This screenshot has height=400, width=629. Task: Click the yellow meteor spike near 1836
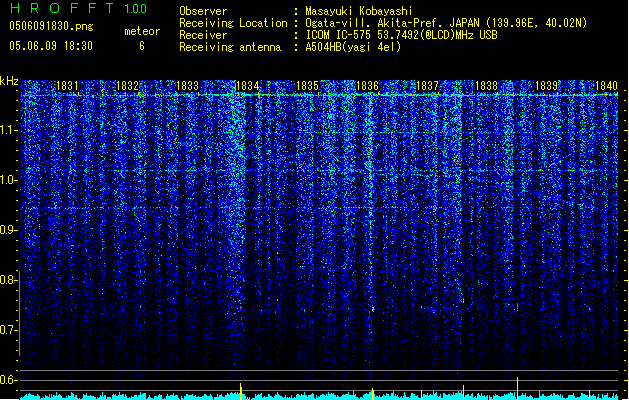pyautogui.click(x=373, y=394)
